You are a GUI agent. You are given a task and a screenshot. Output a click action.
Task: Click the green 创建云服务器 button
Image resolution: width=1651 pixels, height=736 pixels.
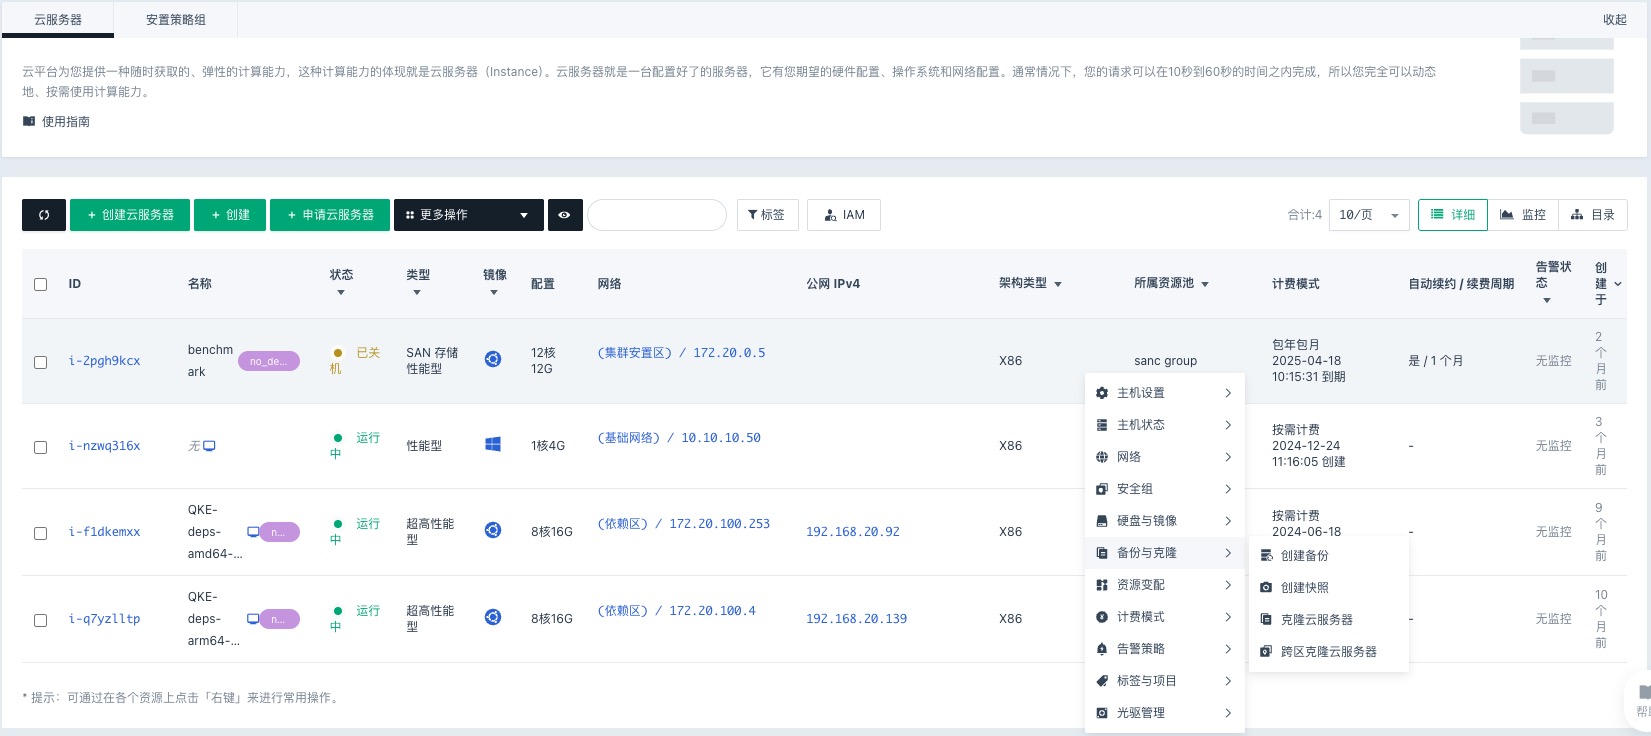pyautogui.click(x=130, y=215)
